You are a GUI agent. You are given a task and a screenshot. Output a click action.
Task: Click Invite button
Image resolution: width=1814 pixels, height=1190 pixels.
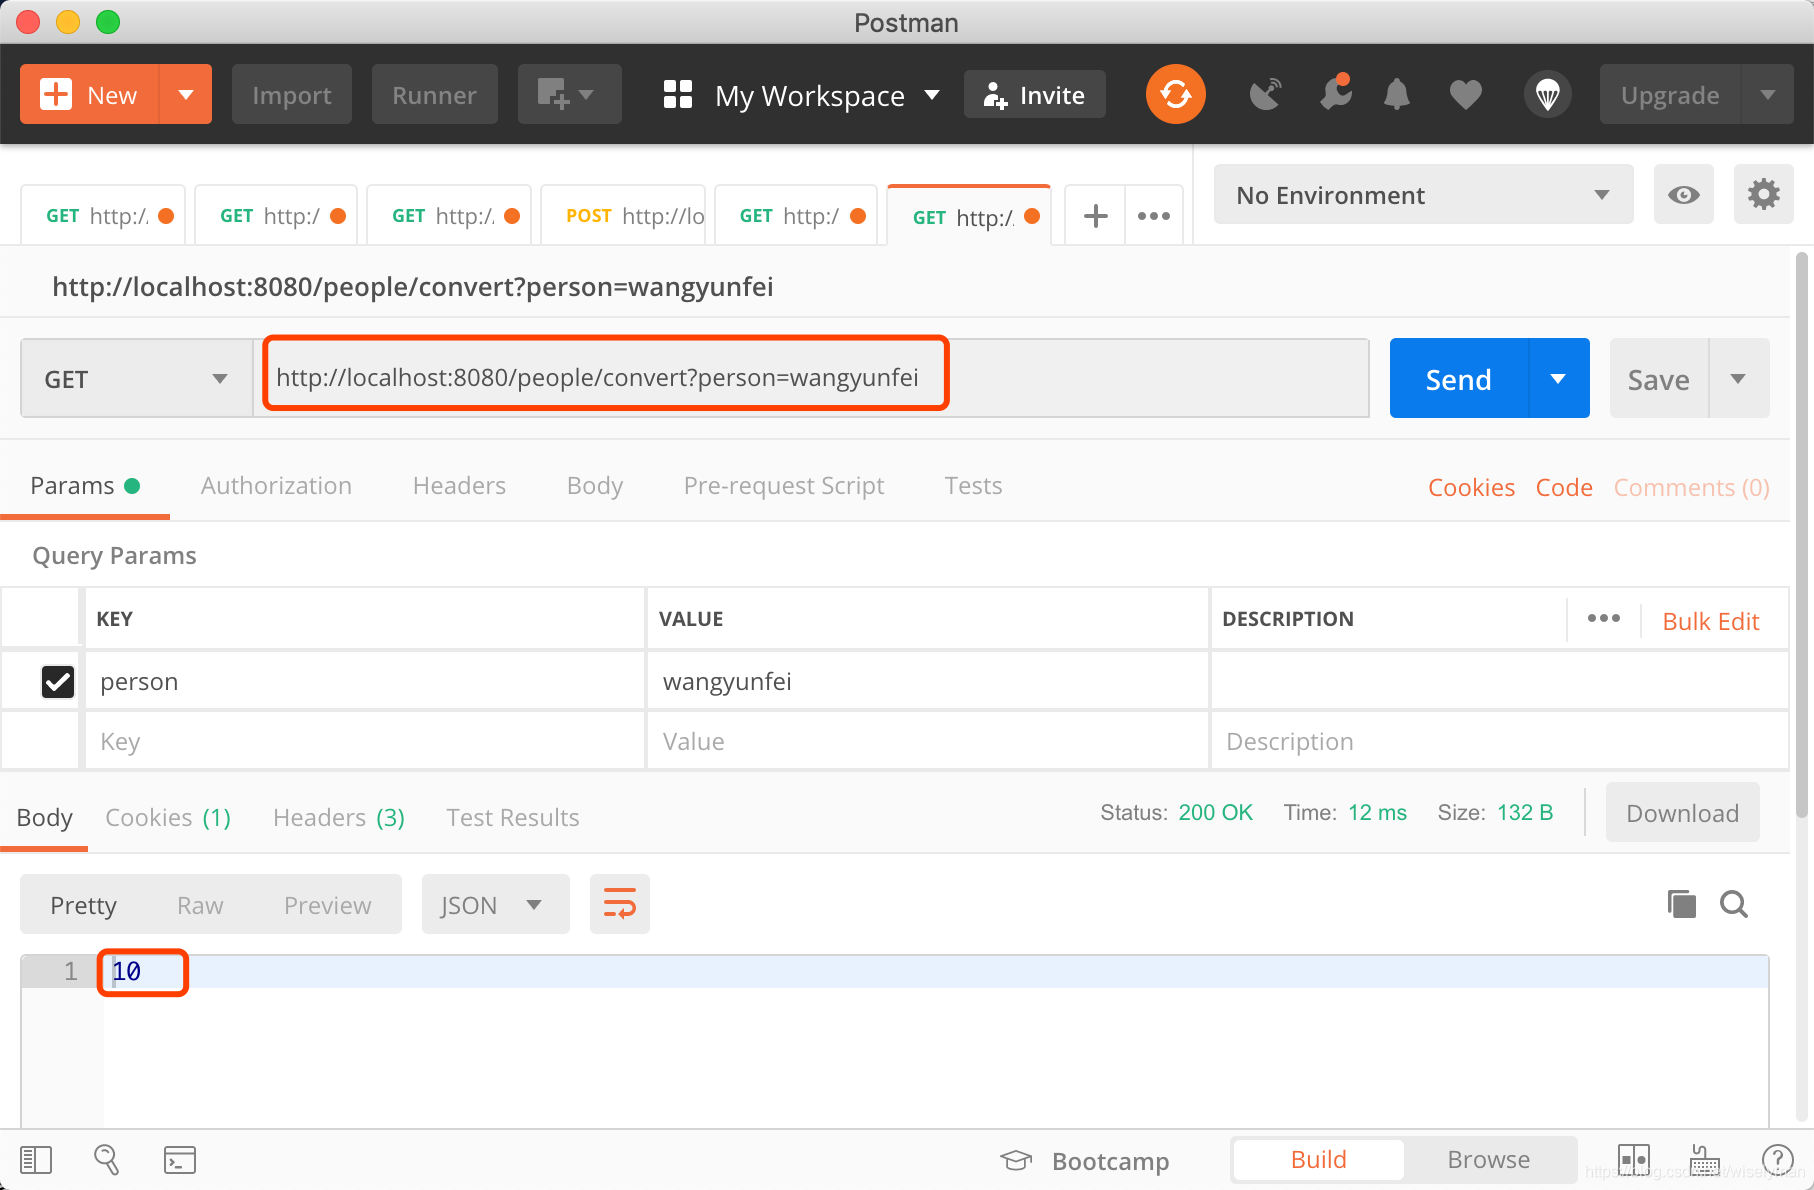1035,95
